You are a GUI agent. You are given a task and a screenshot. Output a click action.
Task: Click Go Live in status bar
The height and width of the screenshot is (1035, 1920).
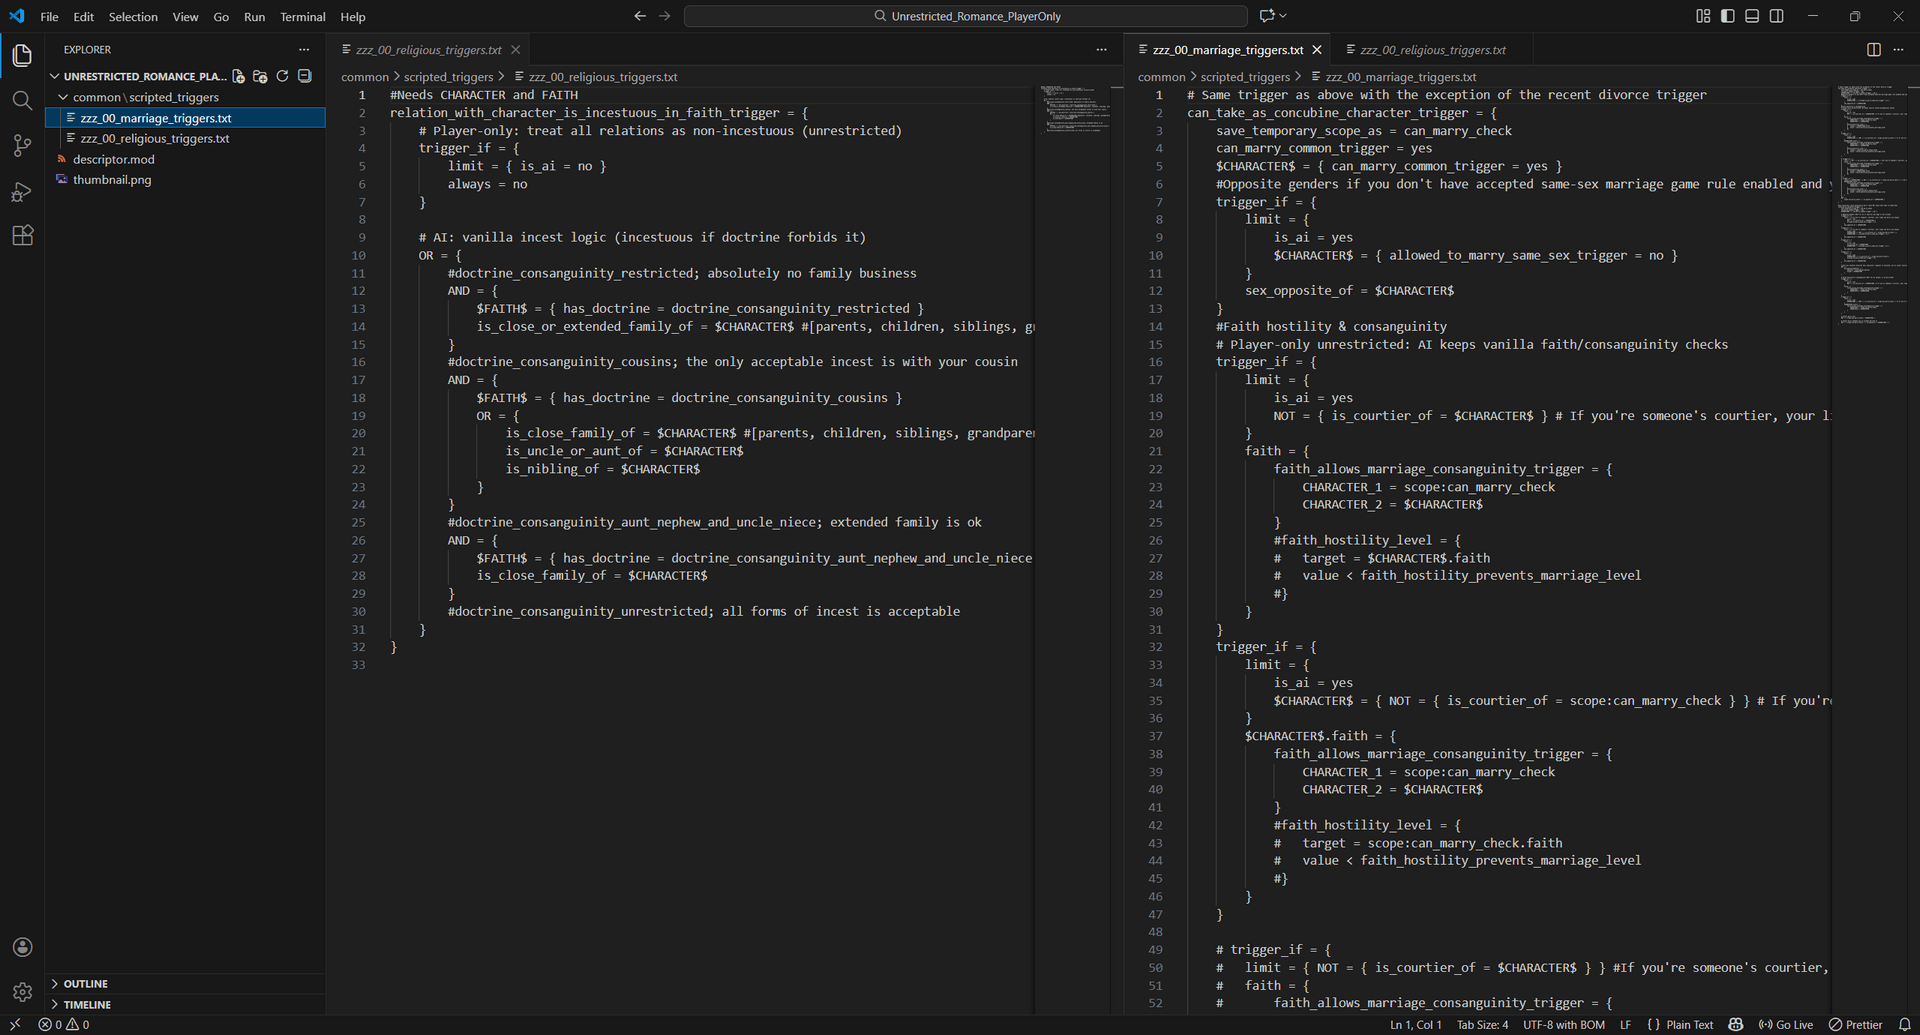pos(1786,1025)
